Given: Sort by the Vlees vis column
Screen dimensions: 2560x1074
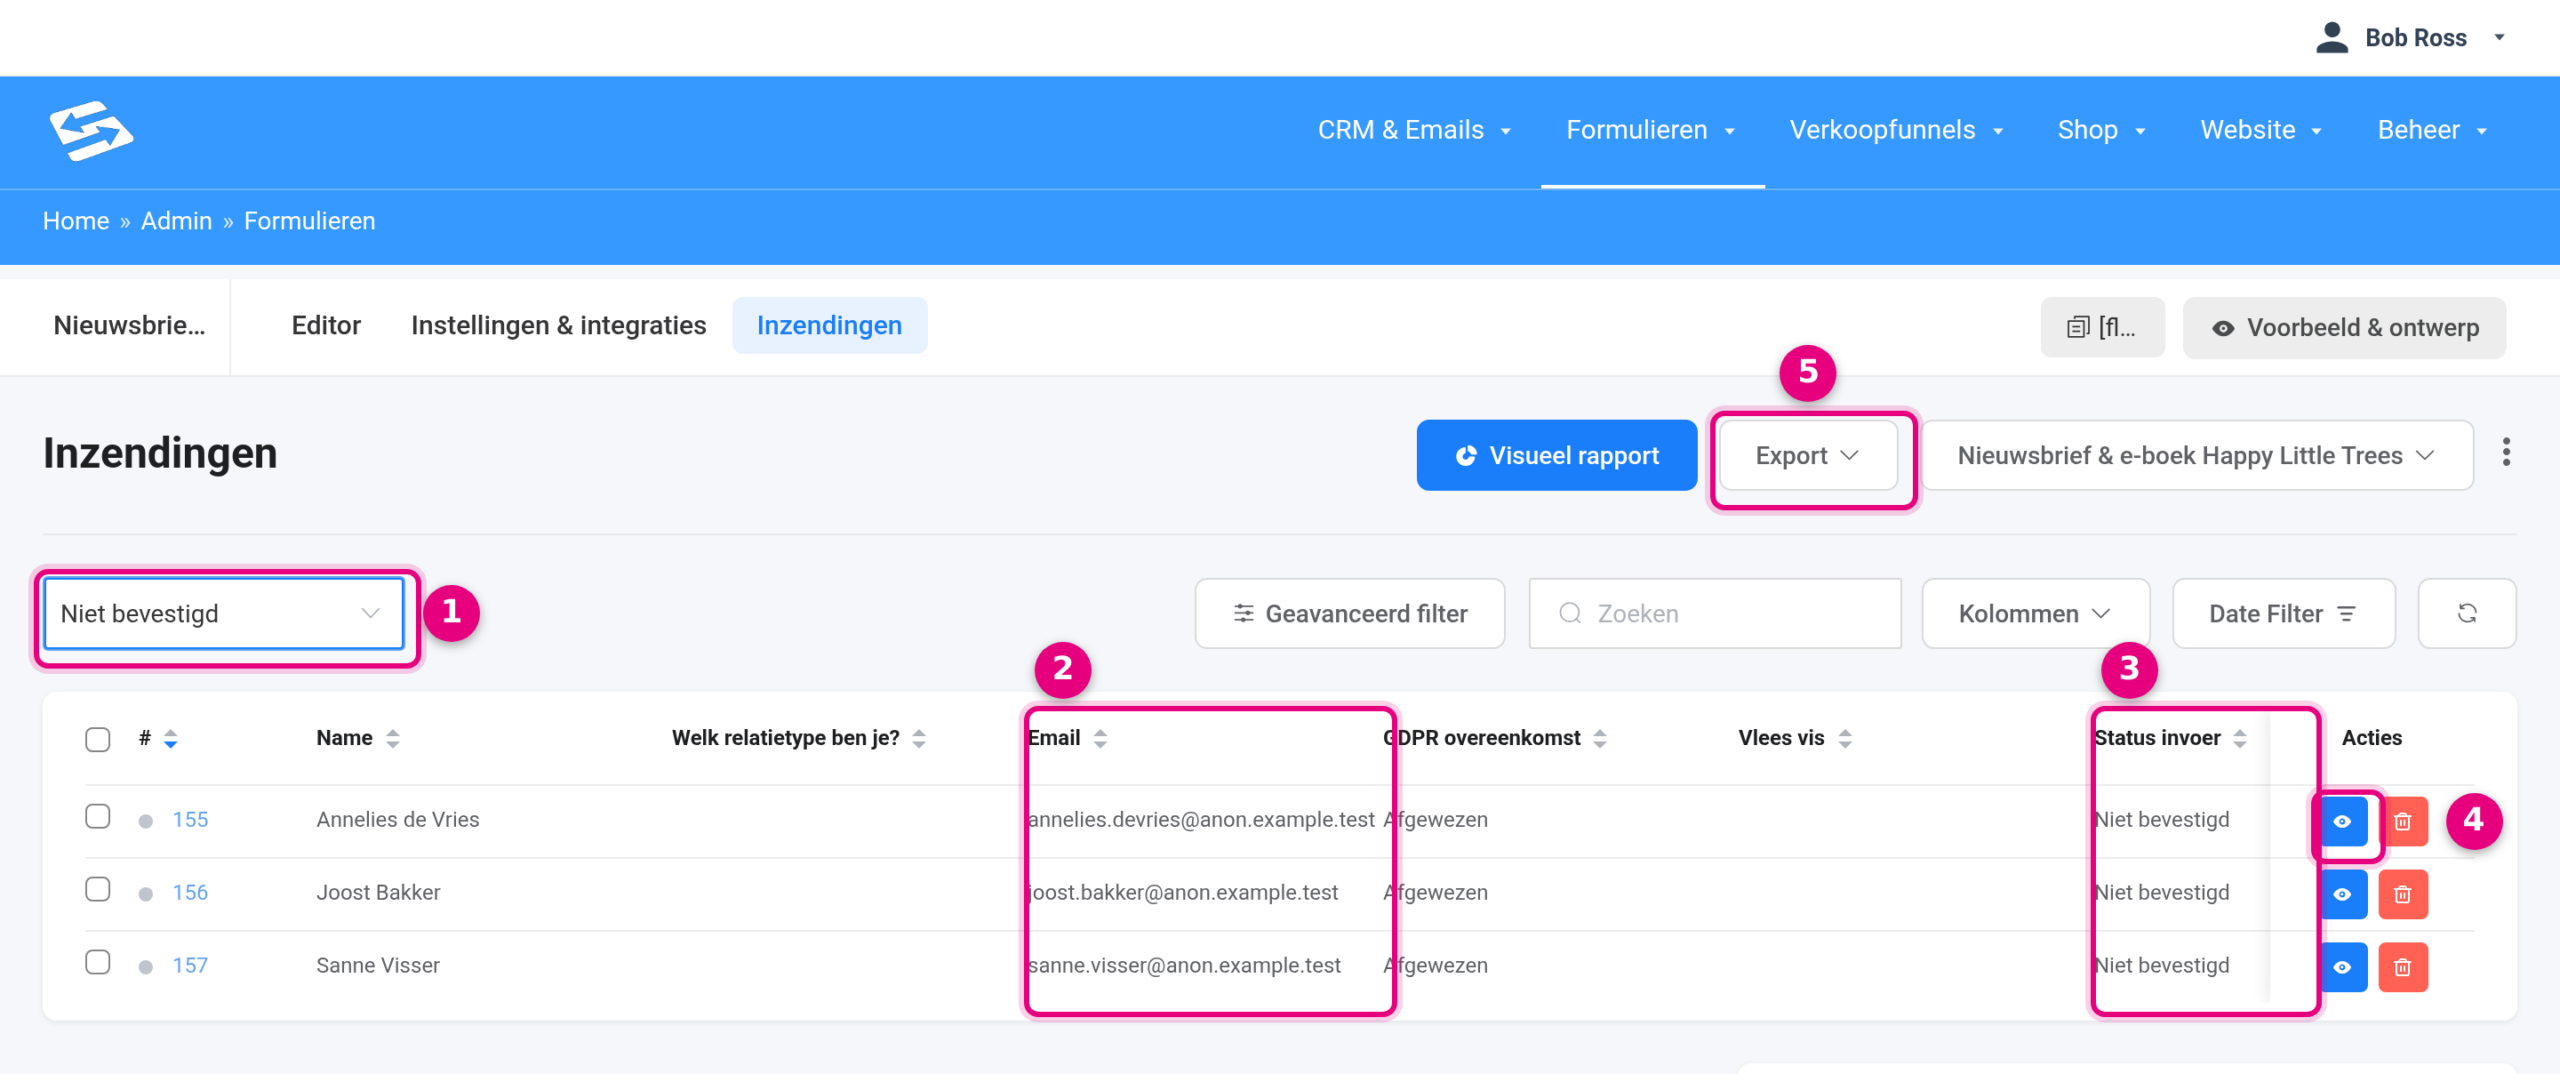Looking at the screenshot, I should [1845, 739].
